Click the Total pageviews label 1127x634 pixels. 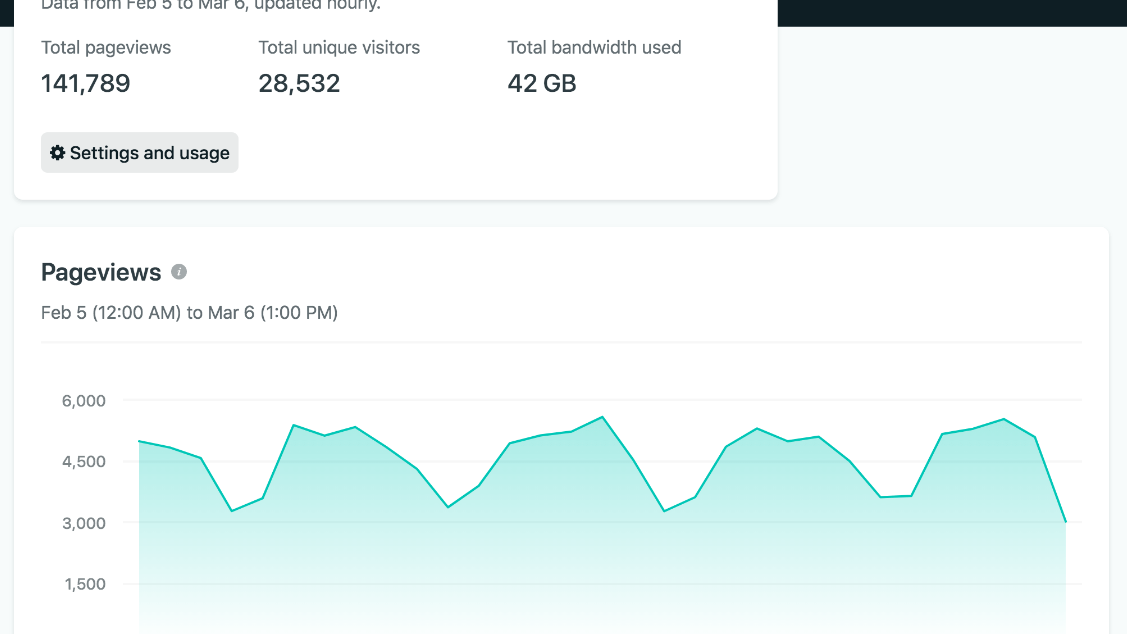click(106, 47)
